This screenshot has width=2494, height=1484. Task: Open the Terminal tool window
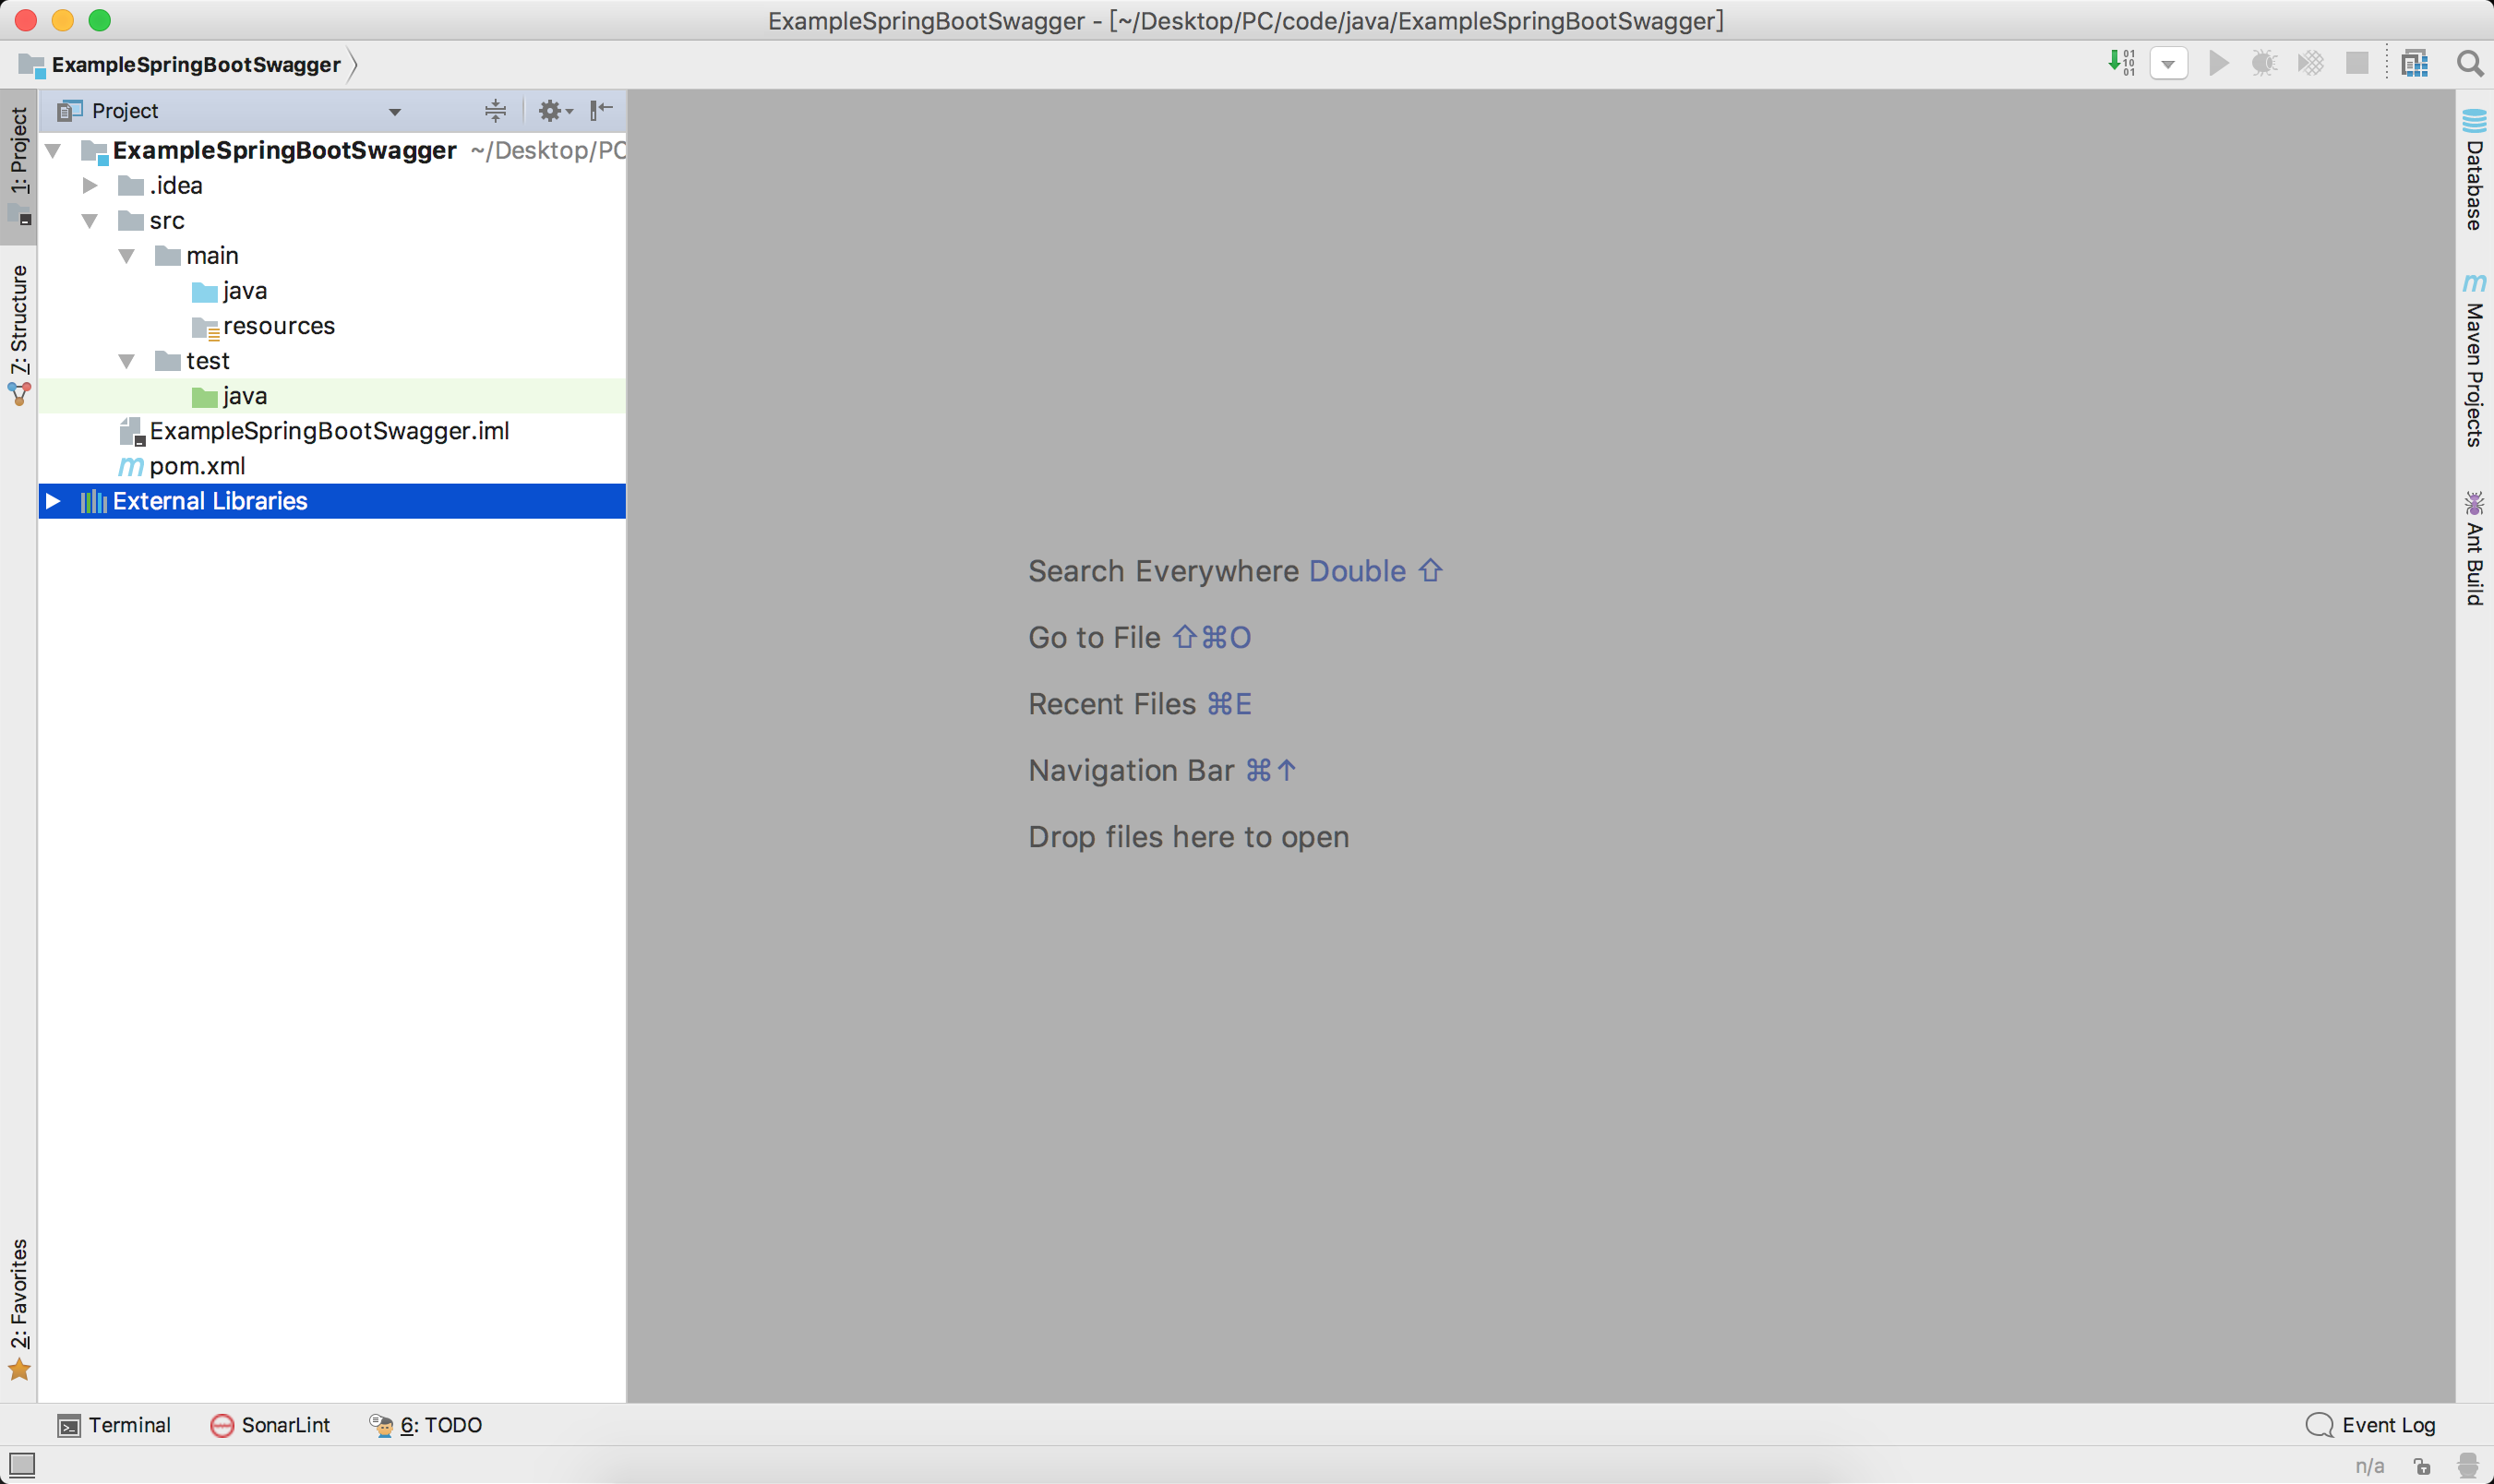[x=114, y=1425]
